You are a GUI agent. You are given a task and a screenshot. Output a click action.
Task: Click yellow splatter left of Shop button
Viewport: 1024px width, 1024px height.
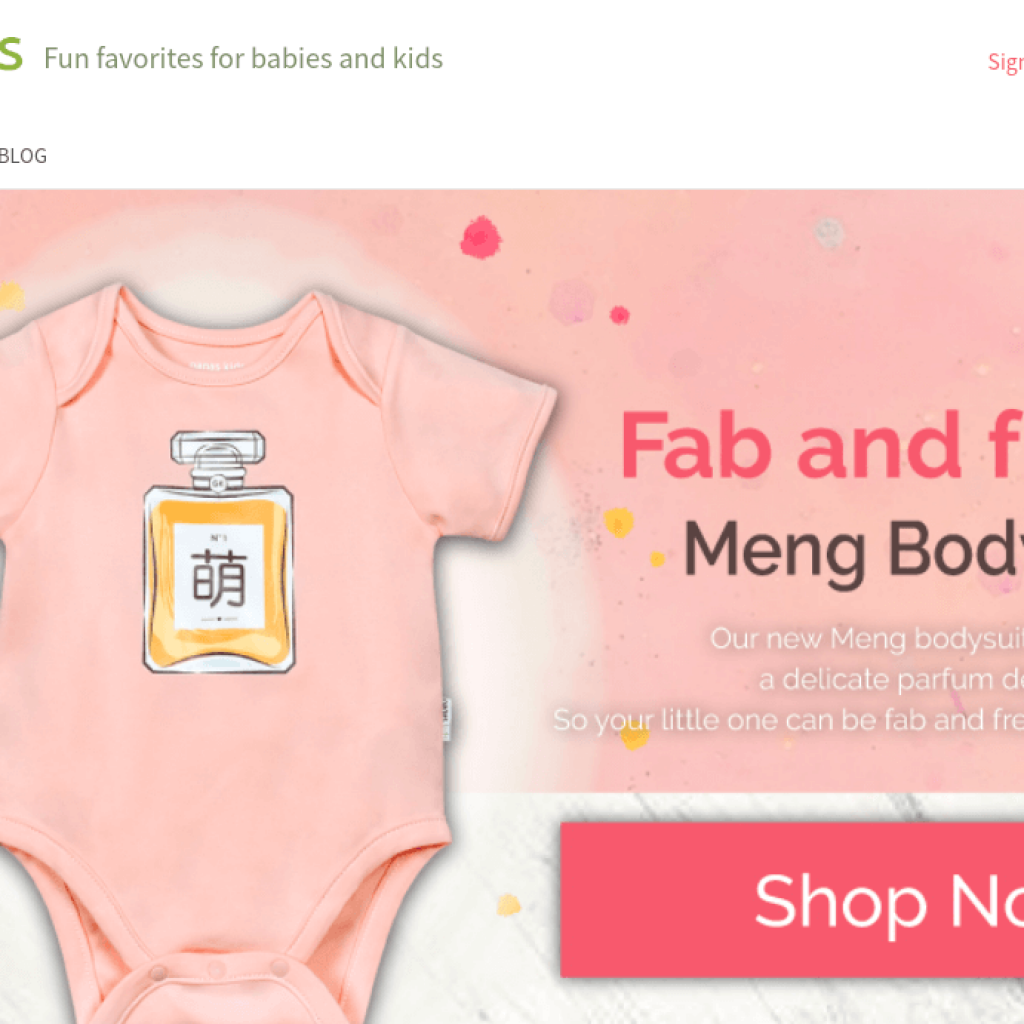(x=509, y=904)
